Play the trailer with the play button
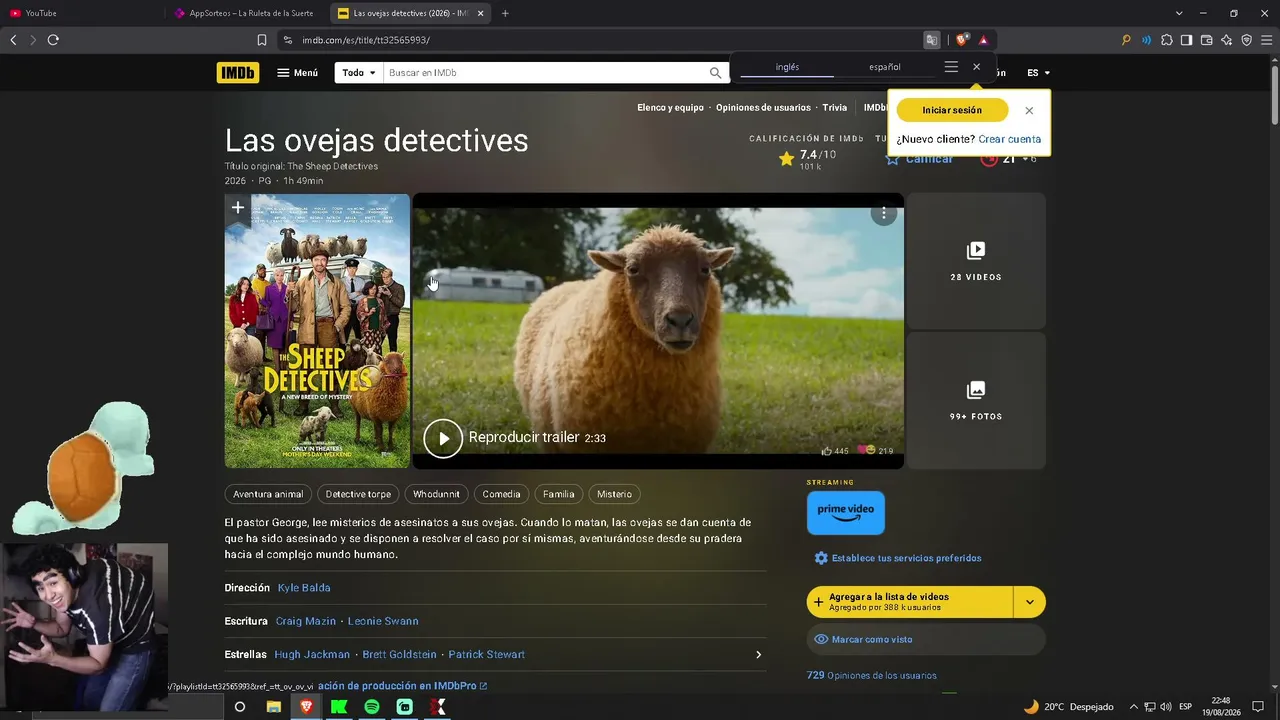Image resolution: width=1280 pixels, height=720 pixels. (x=443, y=438)
